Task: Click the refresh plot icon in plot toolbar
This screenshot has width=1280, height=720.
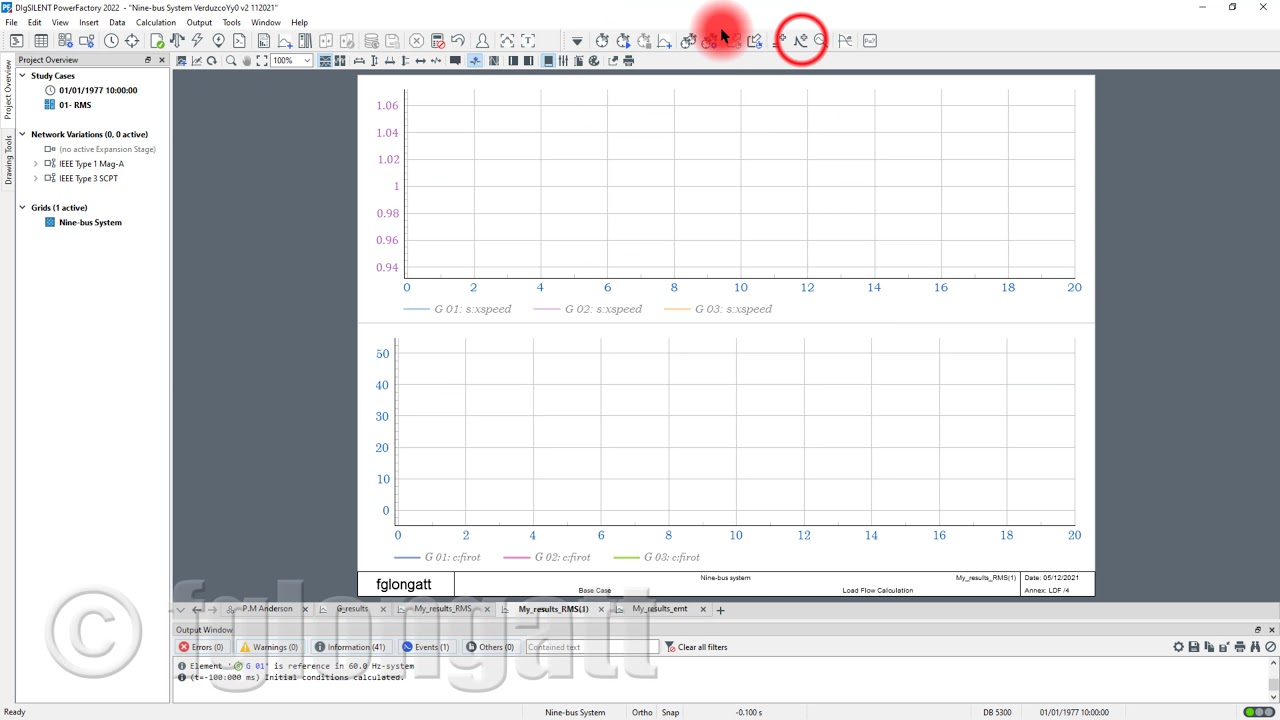Action: (211, 61)
